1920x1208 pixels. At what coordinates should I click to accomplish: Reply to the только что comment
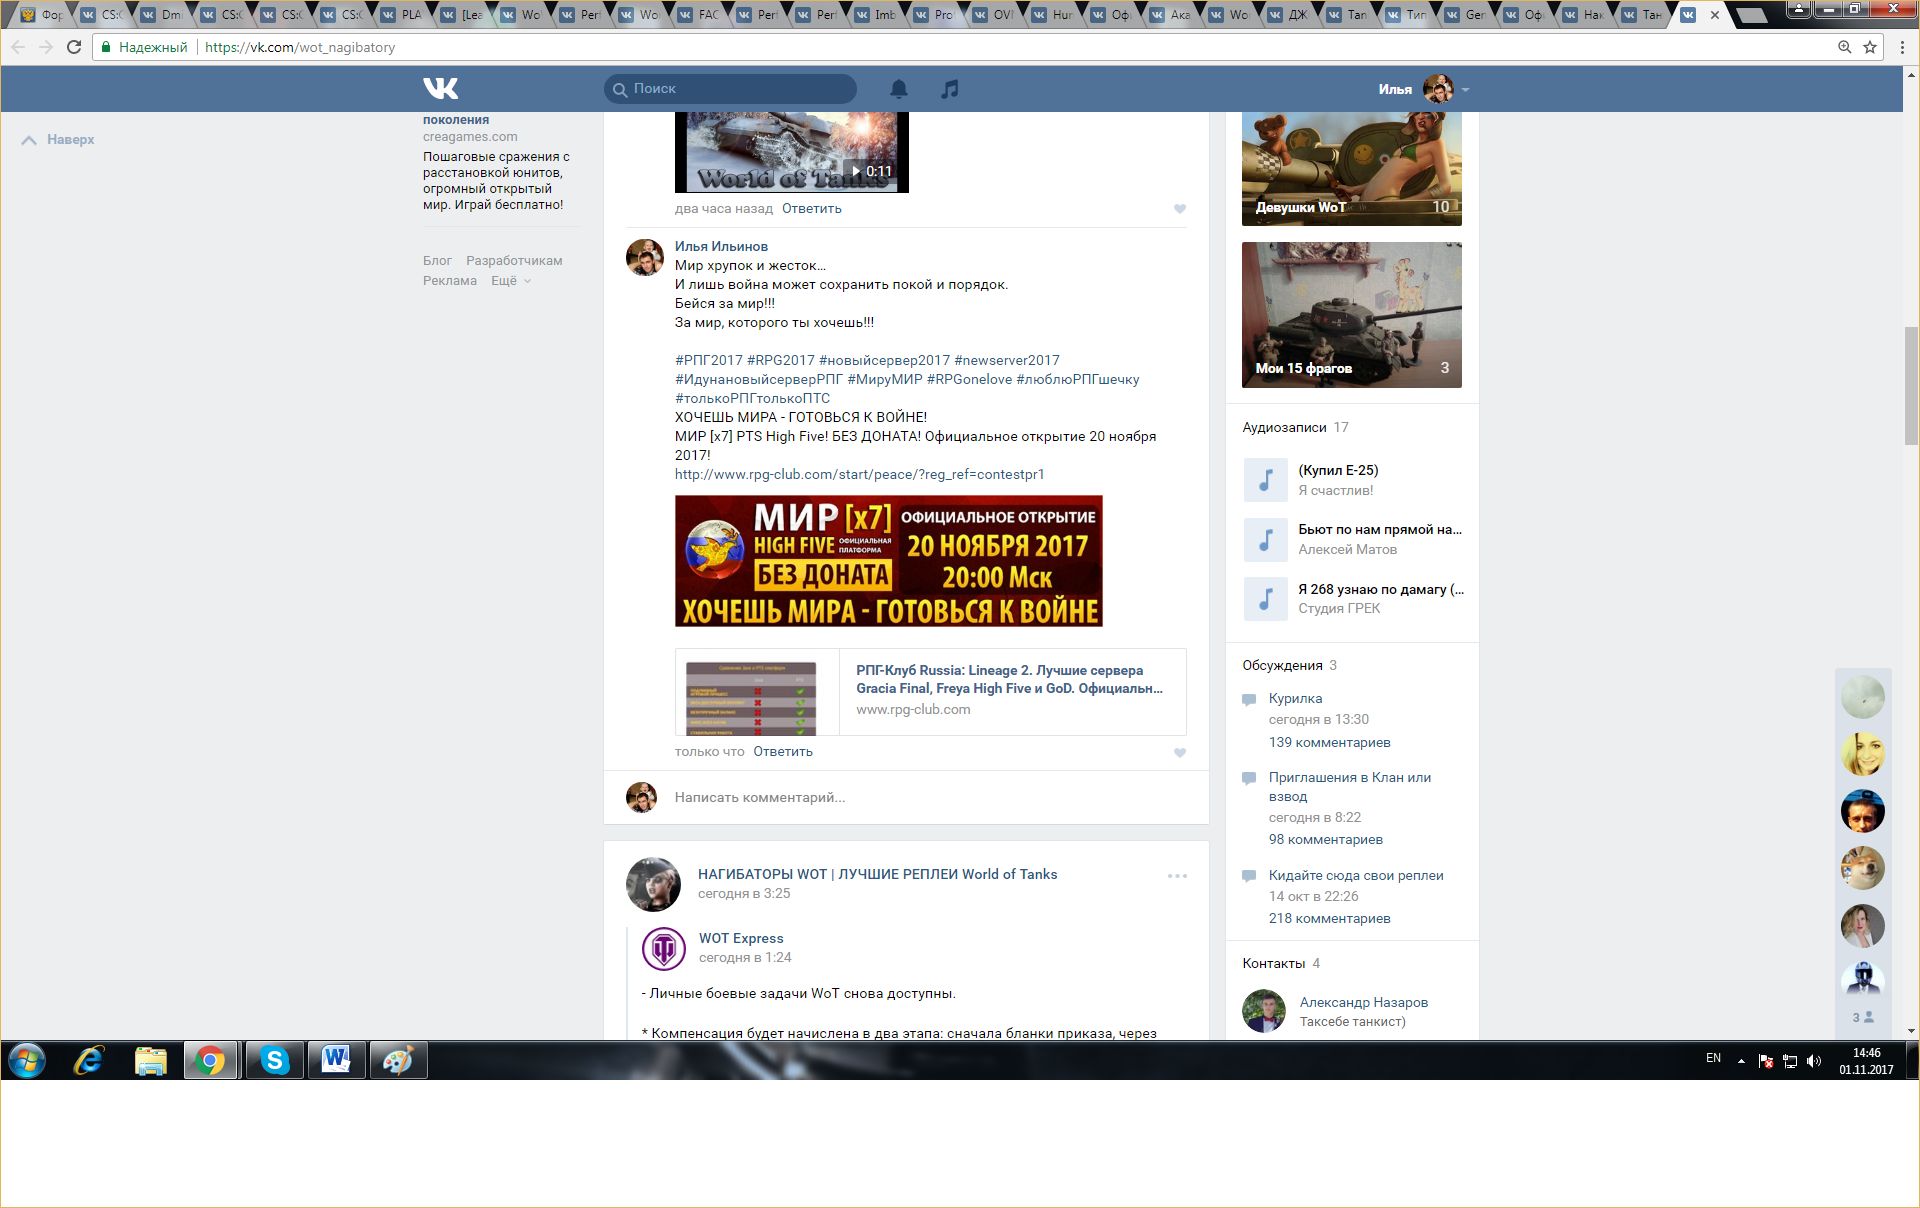coord(783,752)
